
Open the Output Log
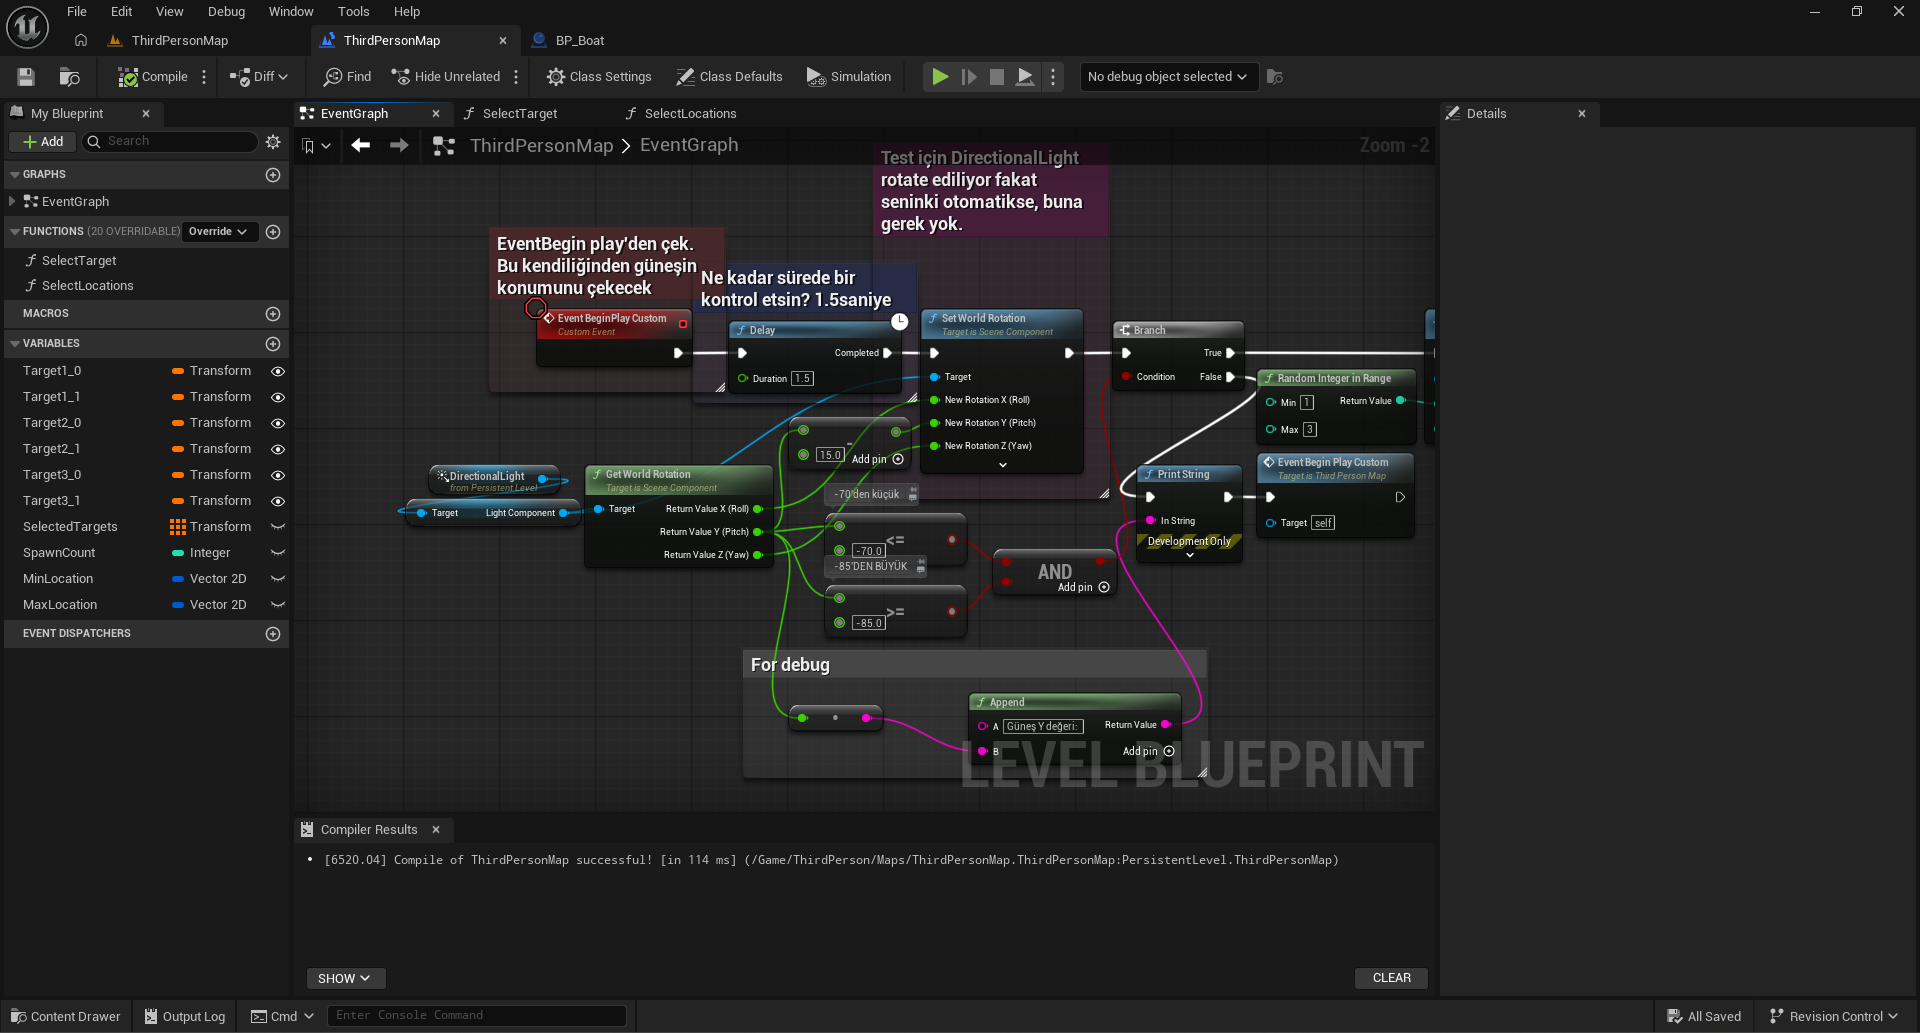[x=186, y=1017]
